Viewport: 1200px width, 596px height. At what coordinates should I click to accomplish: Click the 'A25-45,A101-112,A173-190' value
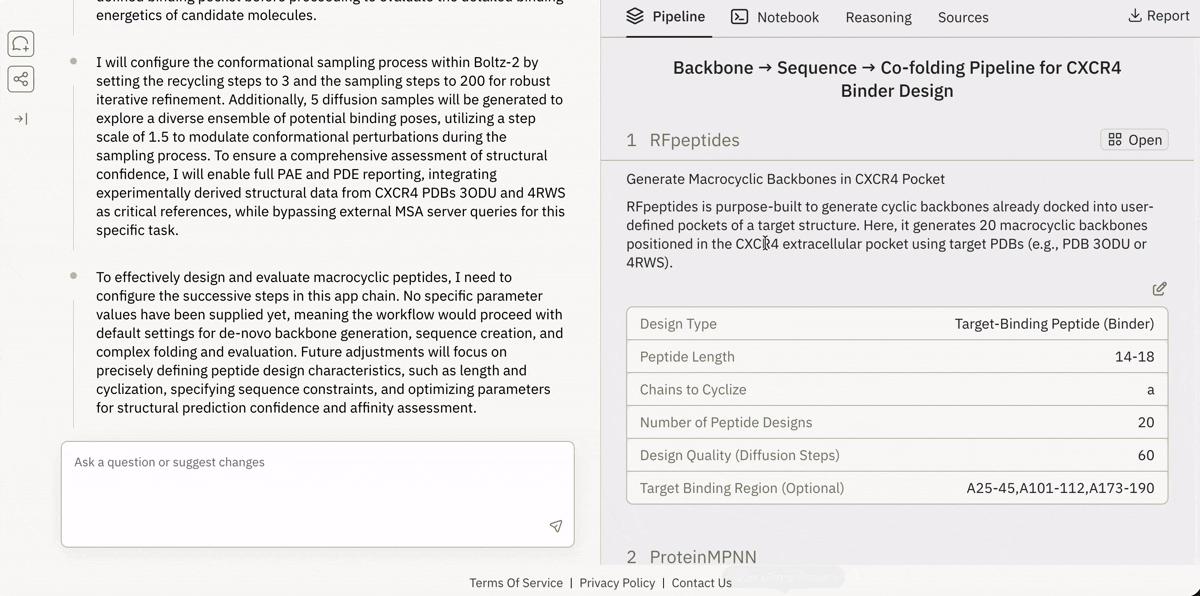coord(1060,488)
